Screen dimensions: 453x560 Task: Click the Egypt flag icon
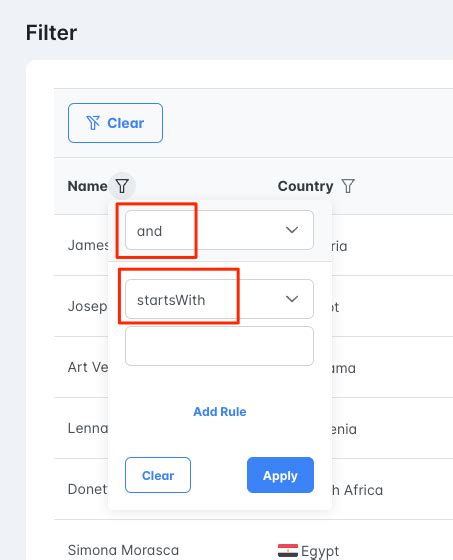point(288,550)
